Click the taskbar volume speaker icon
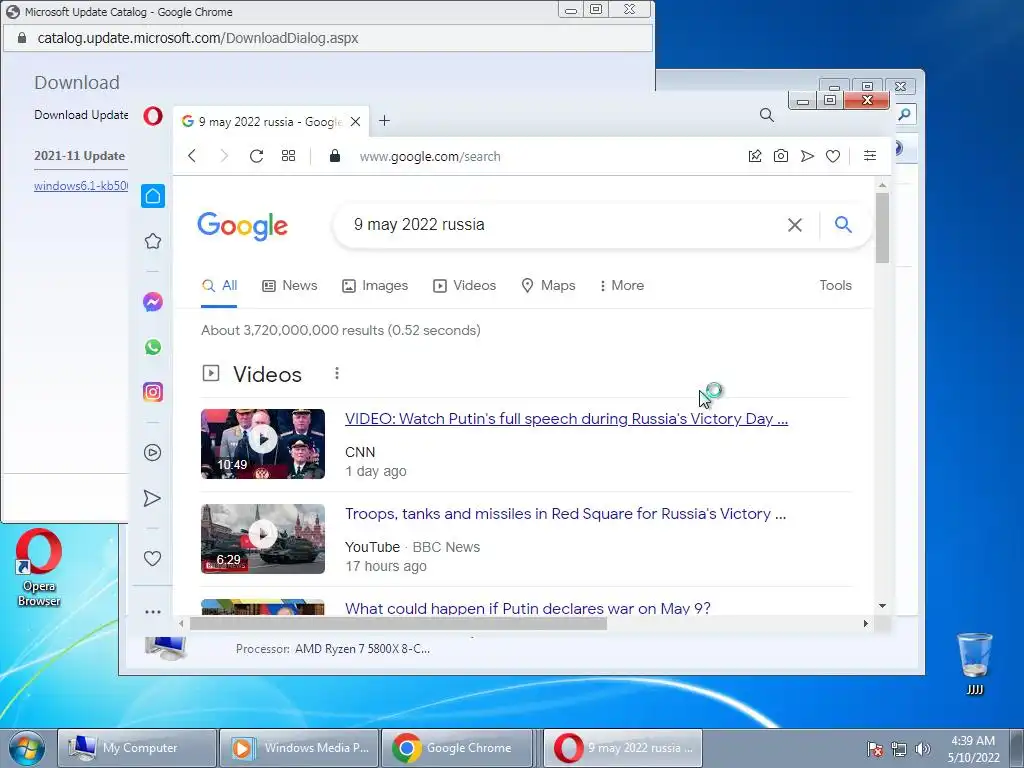Image resolution: width=1024 pixels, height=768 pixels. (923, 749)
